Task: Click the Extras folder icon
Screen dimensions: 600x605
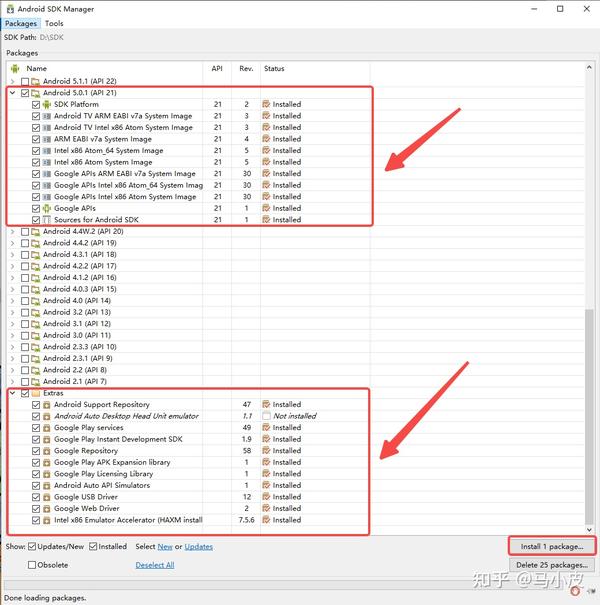Action: (36, 393)
